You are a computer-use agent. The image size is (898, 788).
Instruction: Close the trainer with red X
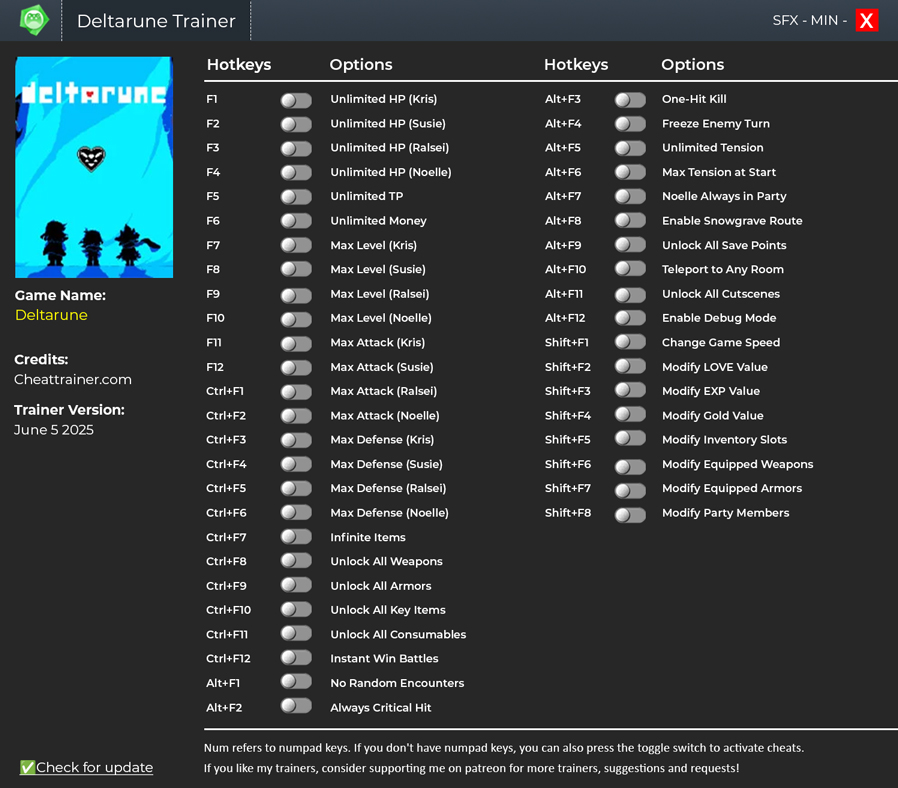(x=867, y=21)
